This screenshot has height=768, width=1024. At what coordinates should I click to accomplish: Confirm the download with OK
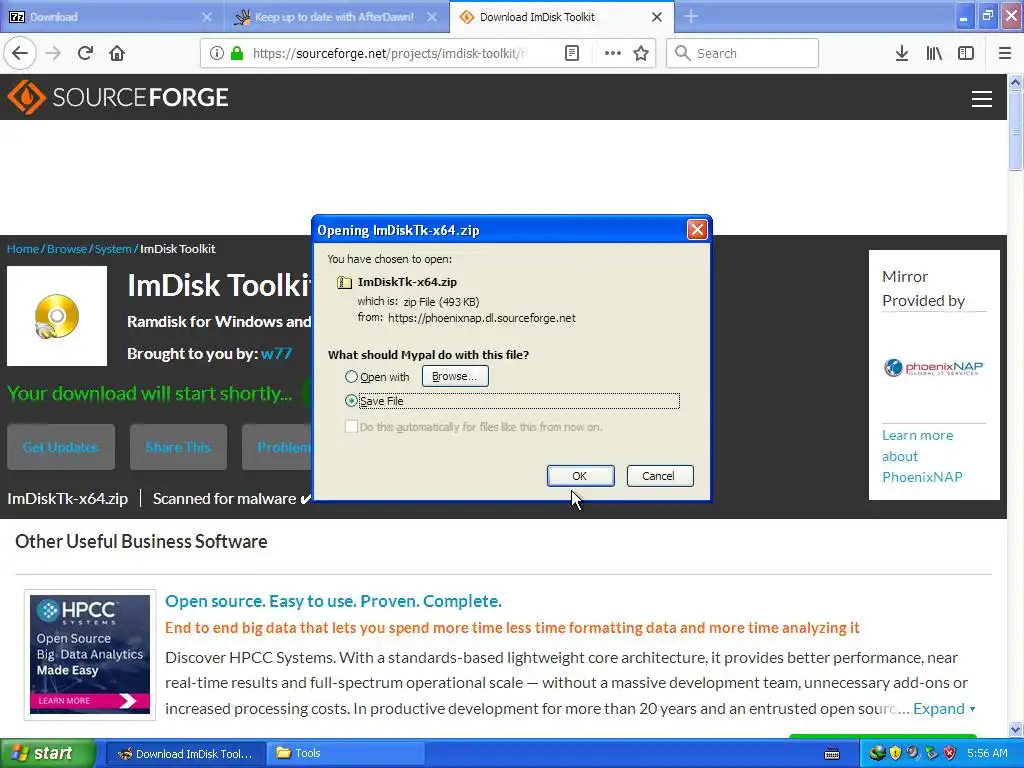(580, 476)
